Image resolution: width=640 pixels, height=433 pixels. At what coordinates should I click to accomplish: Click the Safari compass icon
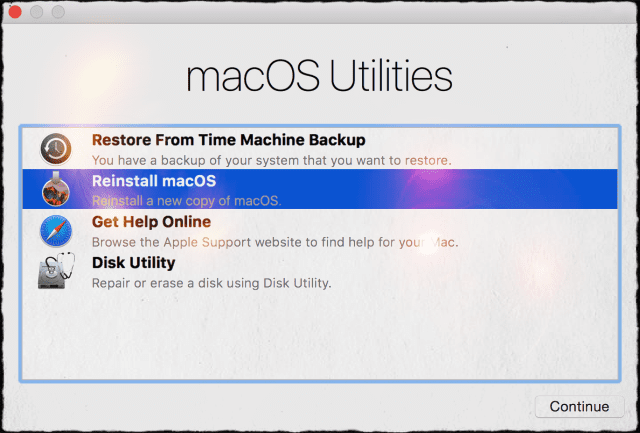point(55,230)
